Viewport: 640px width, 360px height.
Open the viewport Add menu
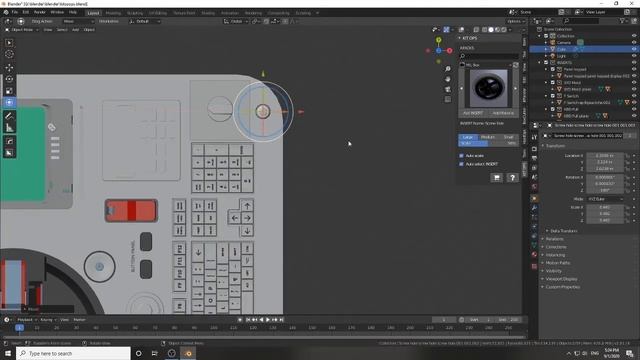[76, 30]
